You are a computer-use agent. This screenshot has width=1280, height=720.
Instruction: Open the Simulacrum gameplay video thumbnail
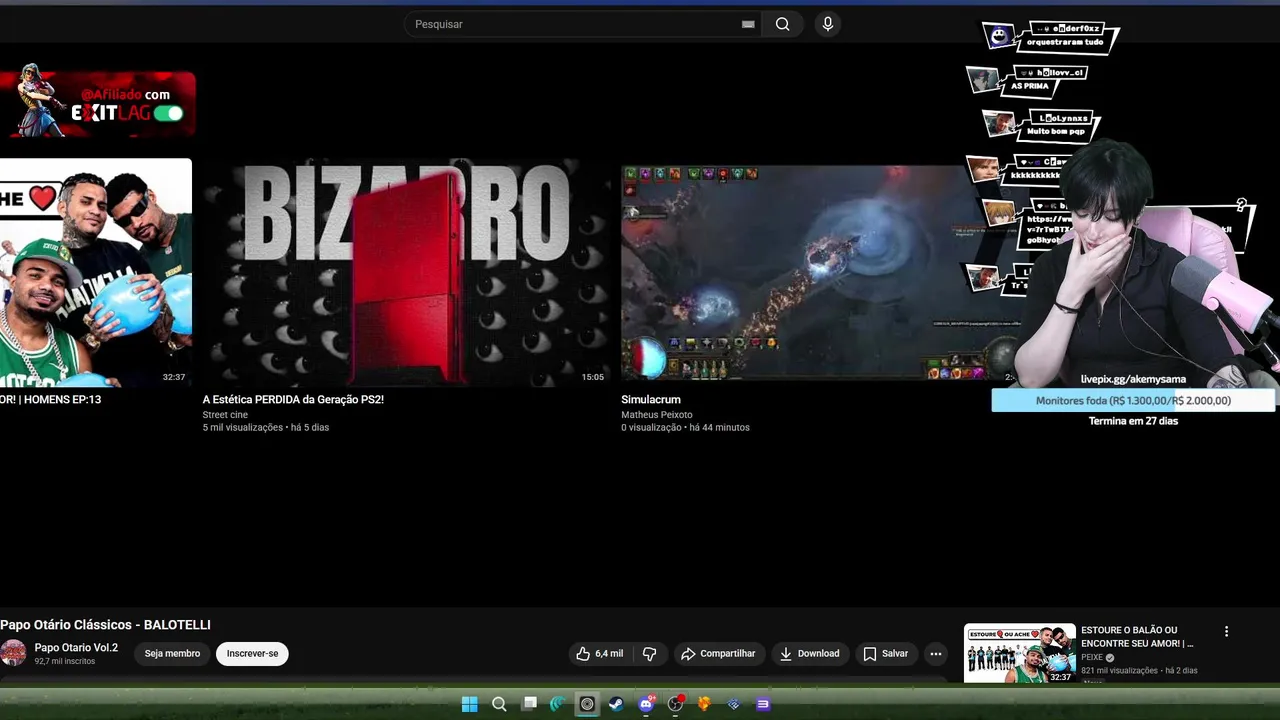(820, 272)
